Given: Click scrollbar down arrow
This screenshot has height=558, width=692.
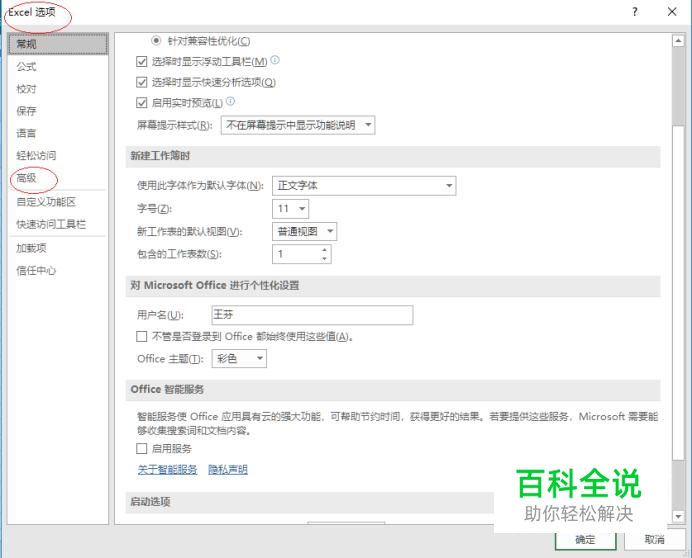Looking at the screenshot, I should pos(678,516).
